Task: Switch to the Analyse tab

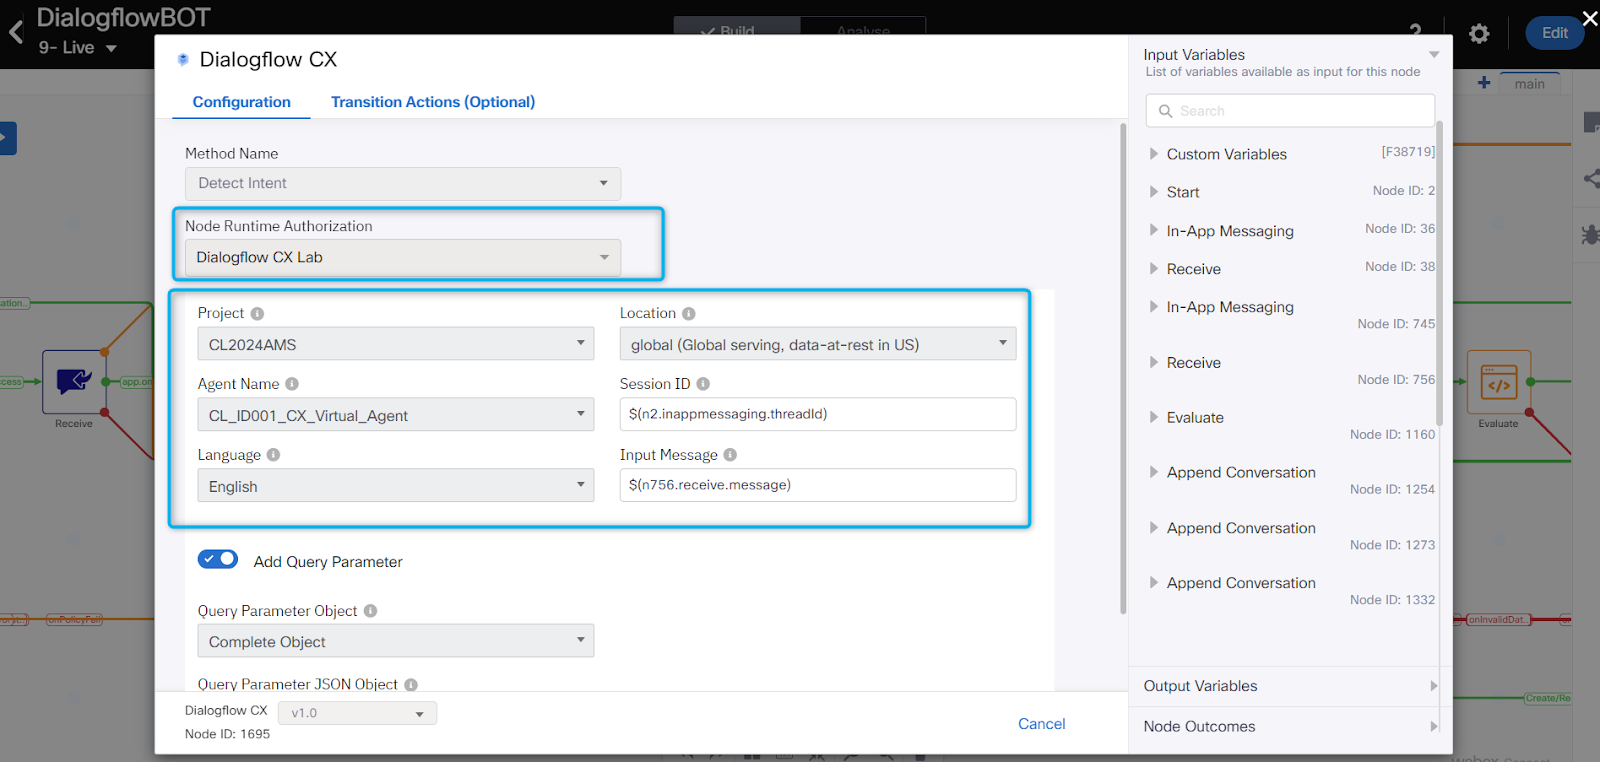Action: [863, 27]
